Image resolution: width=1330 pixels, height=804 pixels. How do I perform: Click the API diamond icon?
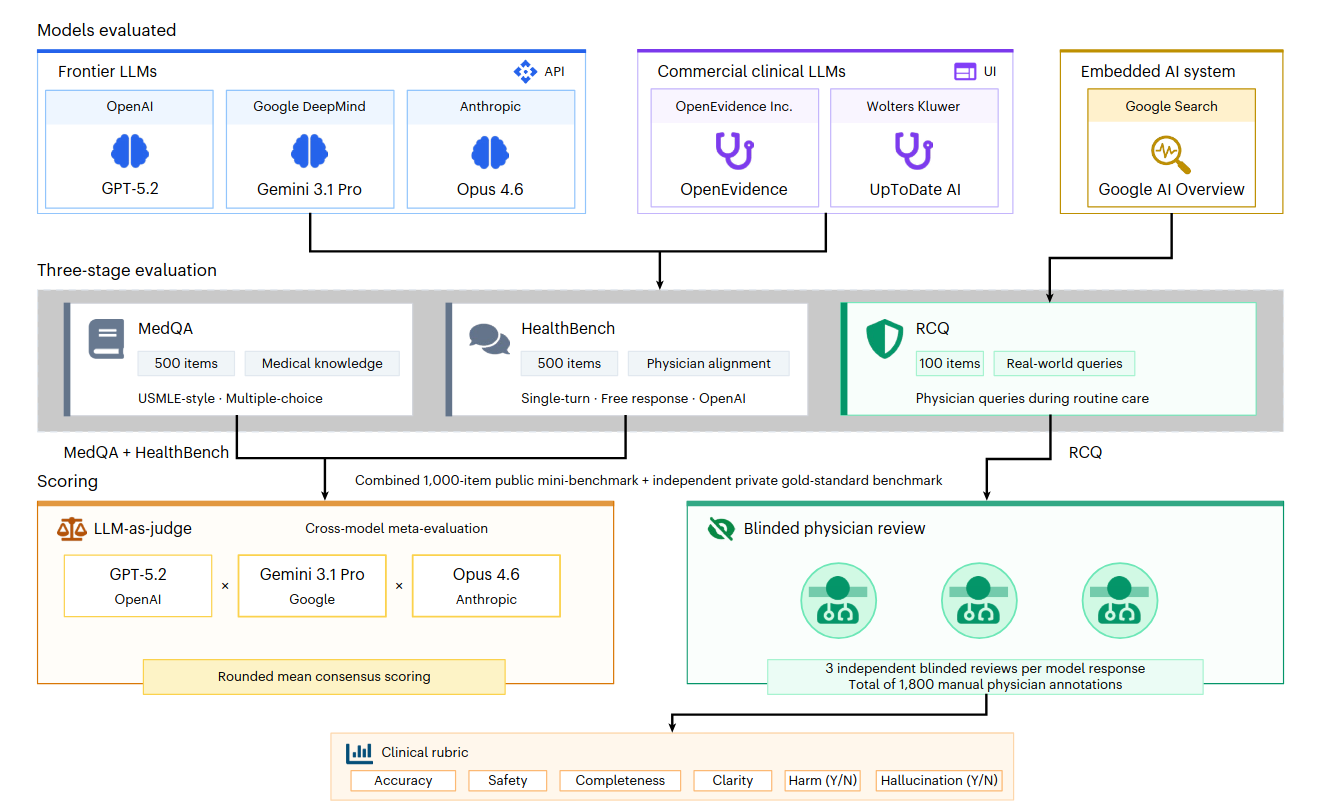(525, 71)
